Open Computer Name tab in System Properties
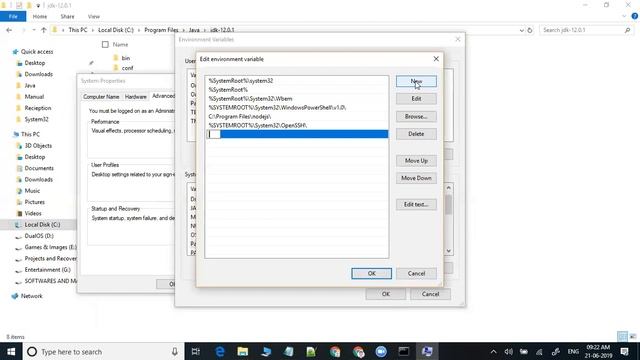 pos(101,97)
